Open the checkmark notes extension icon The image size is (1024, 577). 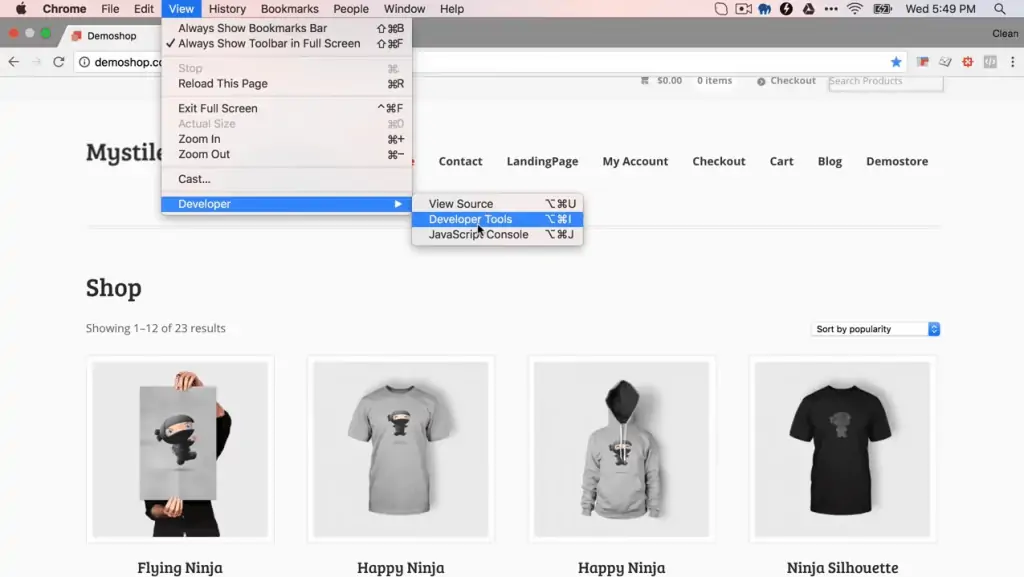[946, 61]
